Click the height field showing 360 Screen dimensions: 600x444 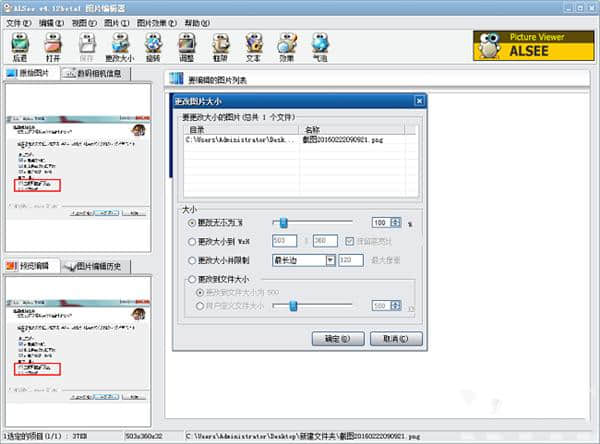(x=325, y=241)
